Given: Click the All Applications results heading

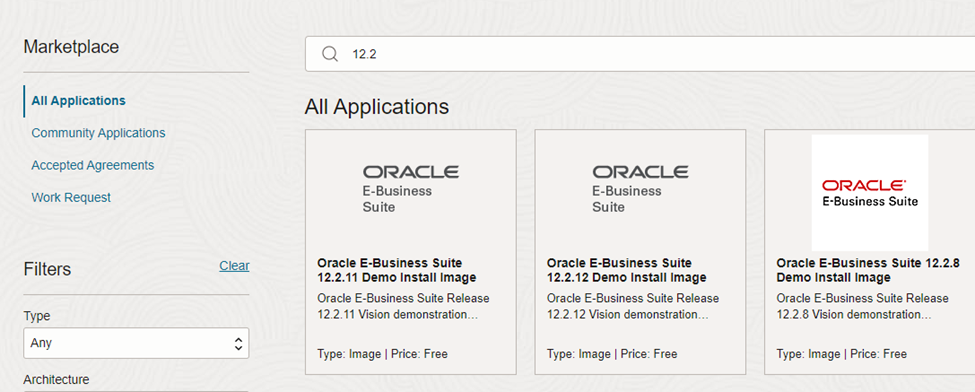Looking at the screenshot, I should [377, 106].
